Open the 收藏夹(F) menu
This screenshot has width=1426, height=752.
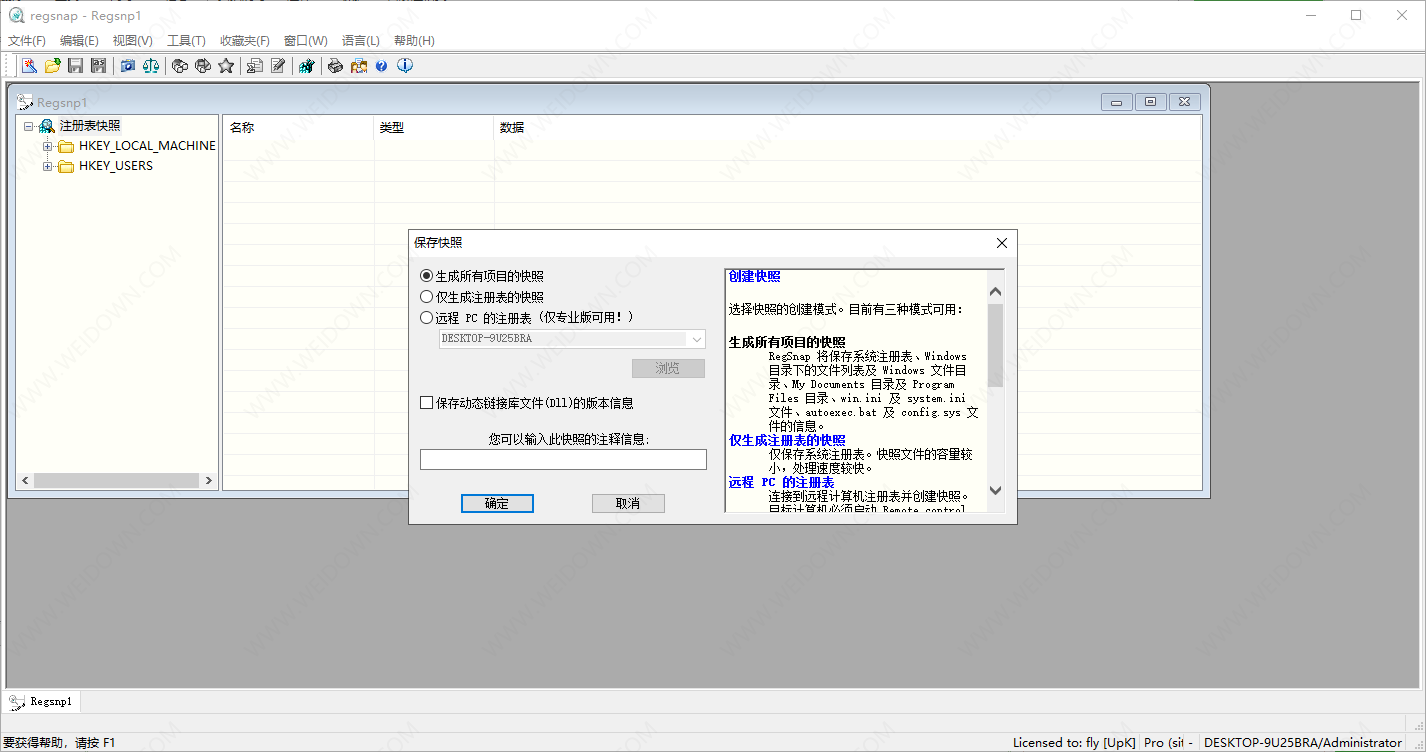(x=245, y=41)
